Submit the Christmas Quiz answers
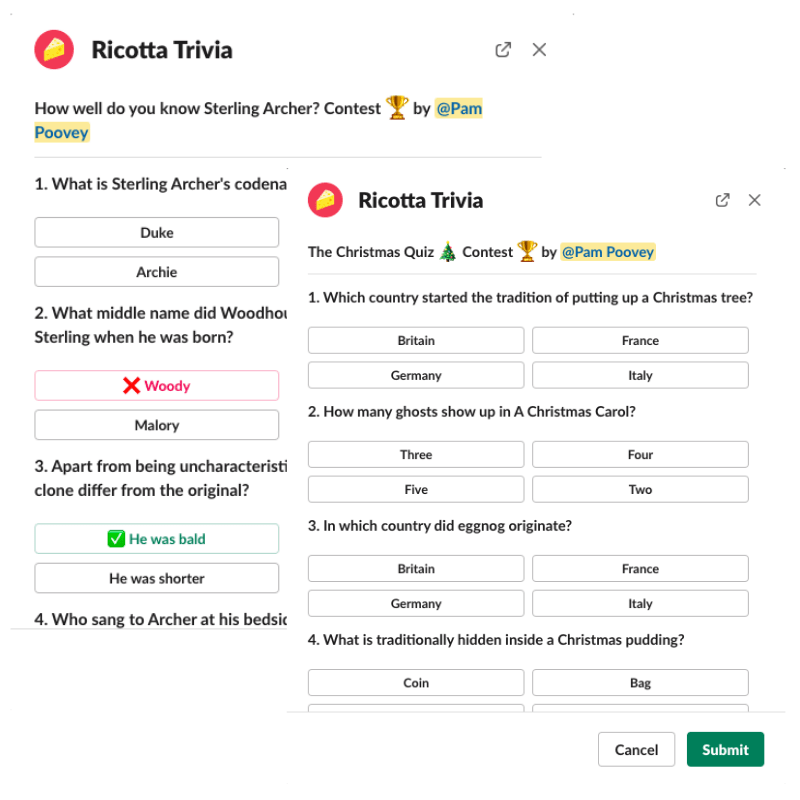This screenshot has width=800, height=800. coord(725,750)
